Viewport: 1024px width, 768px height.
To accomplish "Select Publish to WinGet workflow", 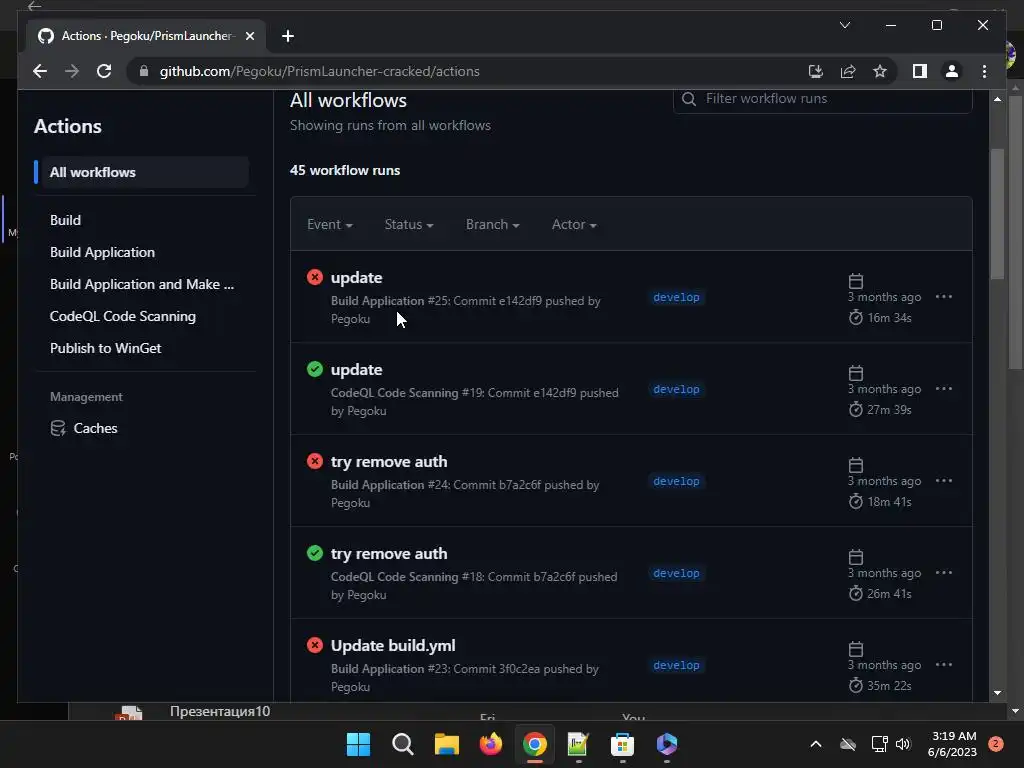I will [x=105, y=348].
